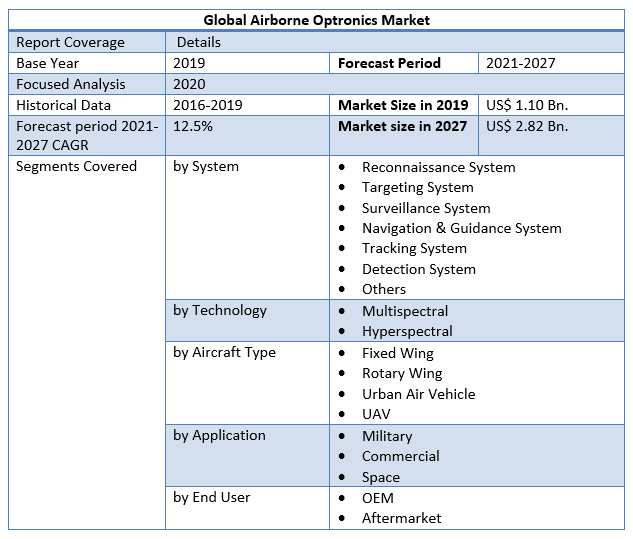Image resolution: width=633 pixels, height=539 pixels.
Task: Select the Commercial application item
Action: click(400, 456)
